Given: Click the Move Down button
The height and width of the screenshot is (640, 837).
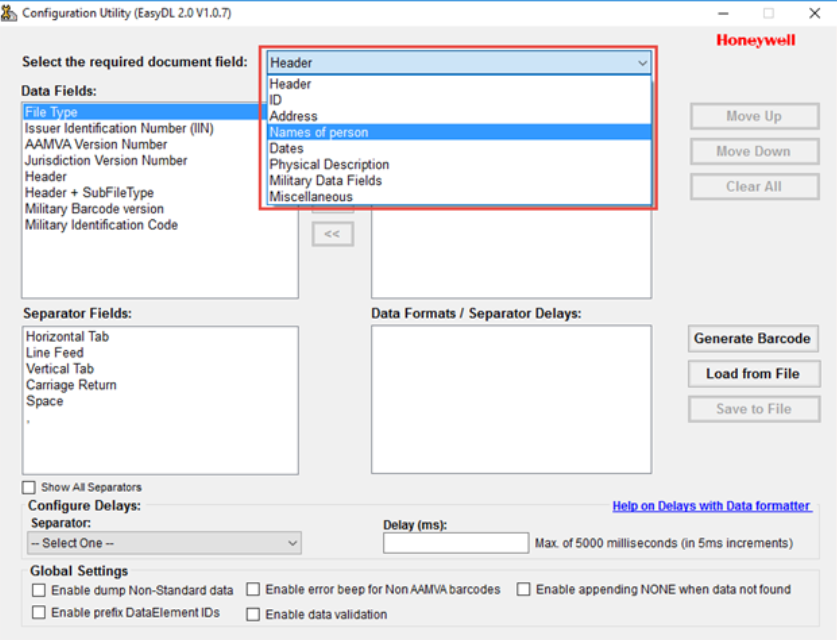Looking at the screenshot, I should 754,152.
